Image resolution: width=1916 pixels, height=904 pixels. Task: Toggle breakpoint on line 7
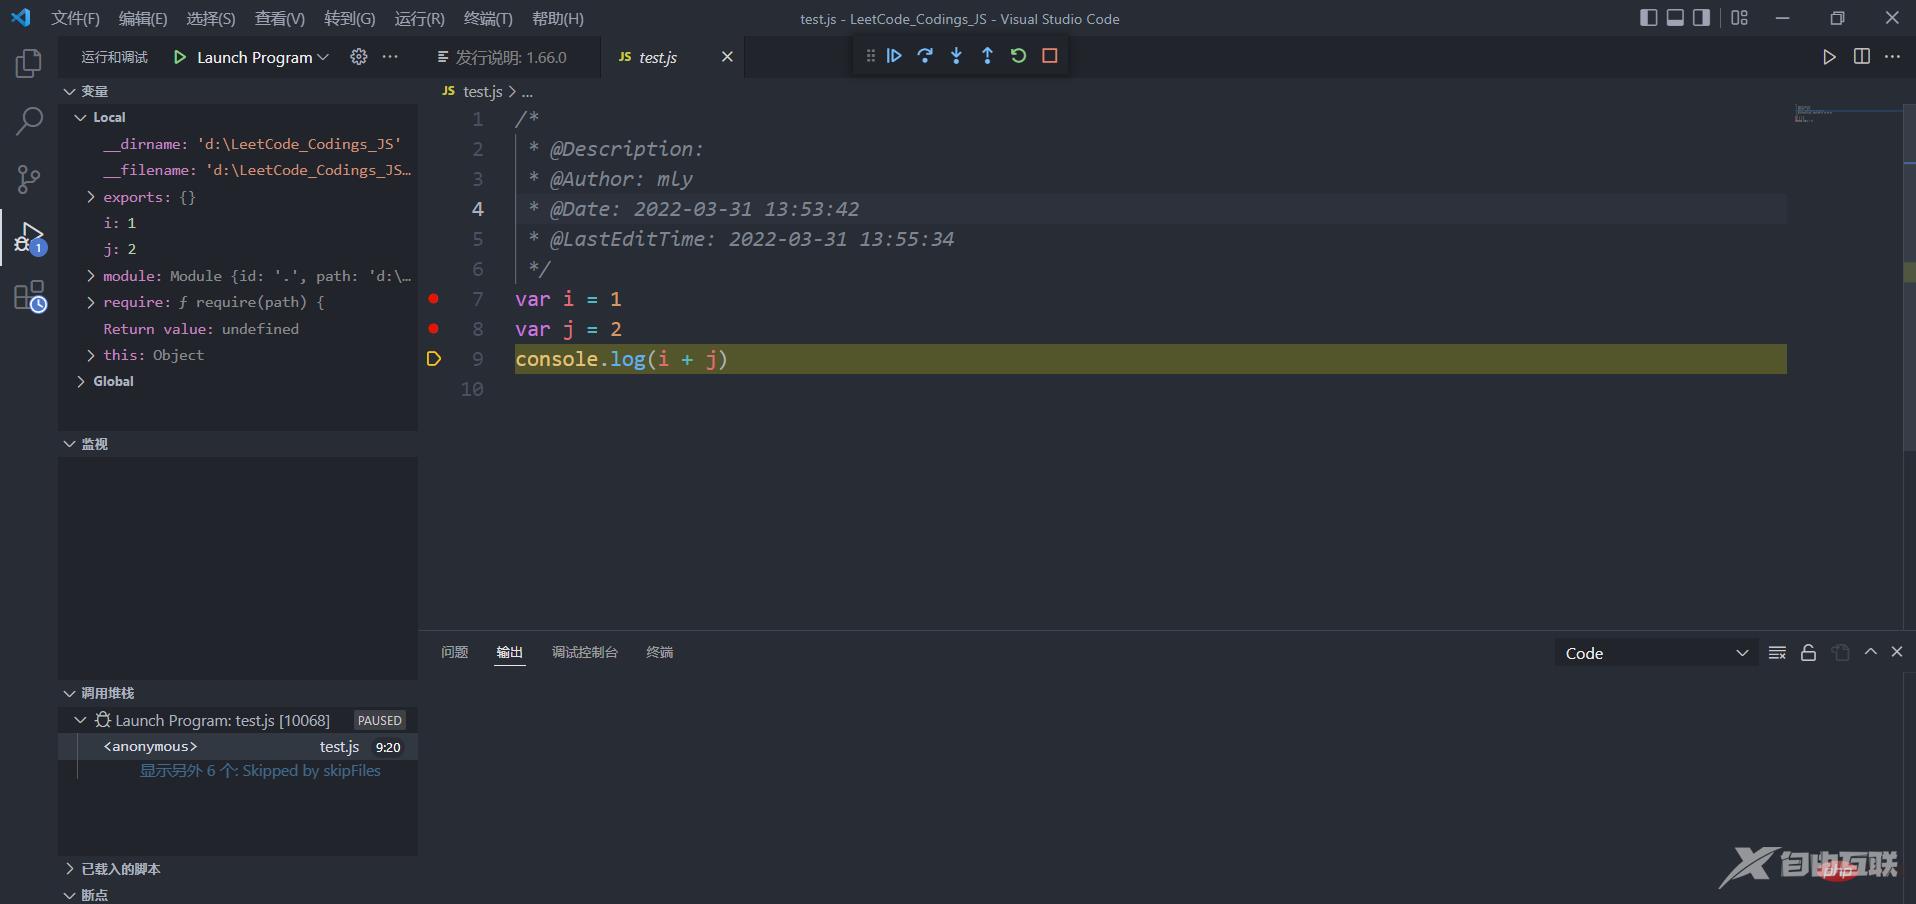coord(433,298)
